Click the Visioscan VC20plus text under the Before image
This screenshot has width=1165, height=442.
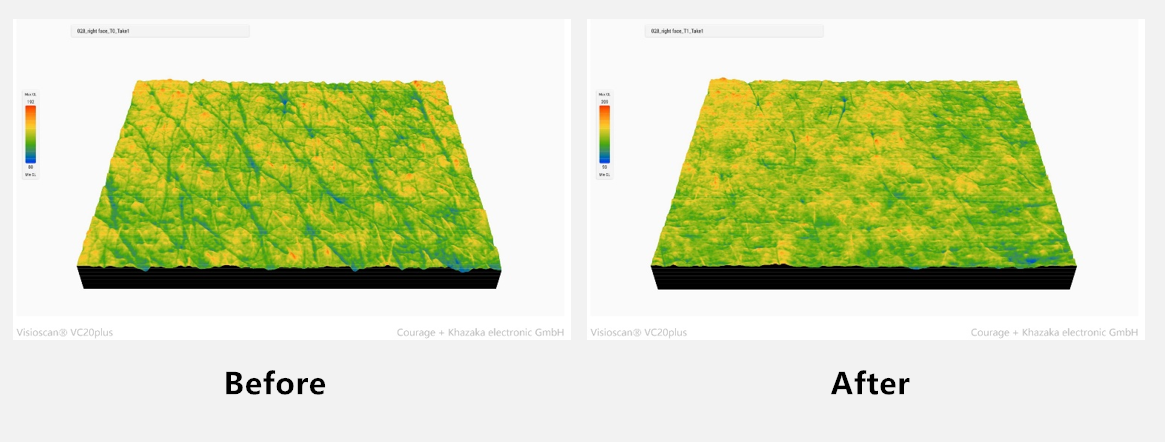(x=65, y=332)
